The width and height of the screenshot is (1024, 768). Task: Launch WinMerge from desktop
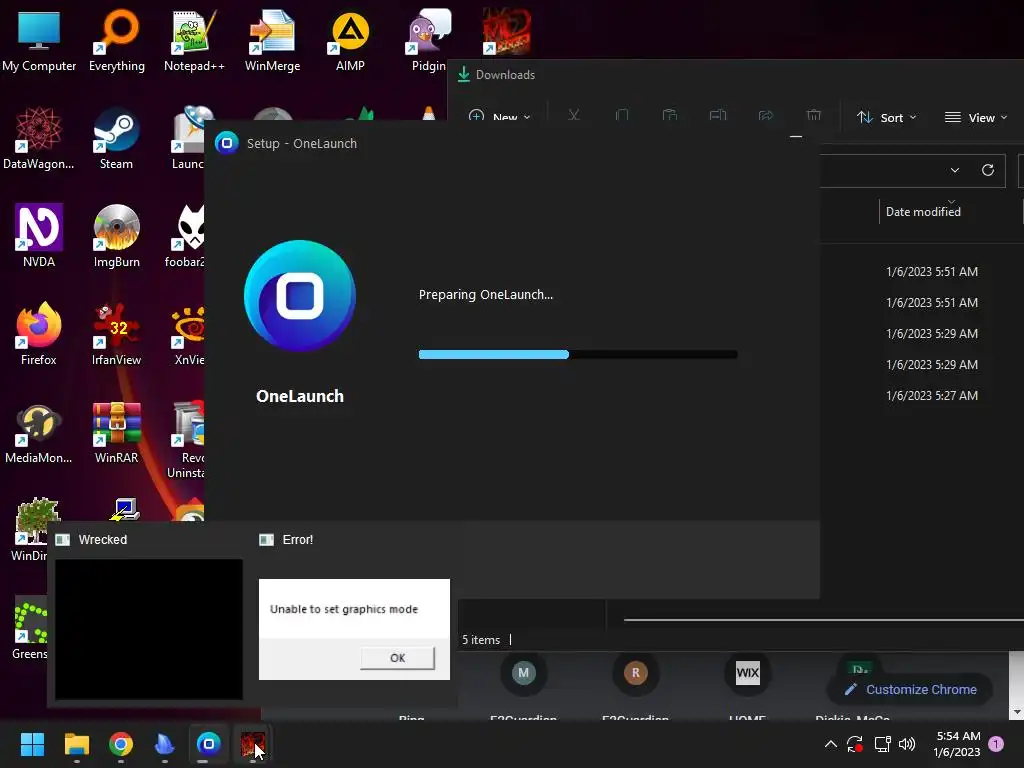point(272,40)
